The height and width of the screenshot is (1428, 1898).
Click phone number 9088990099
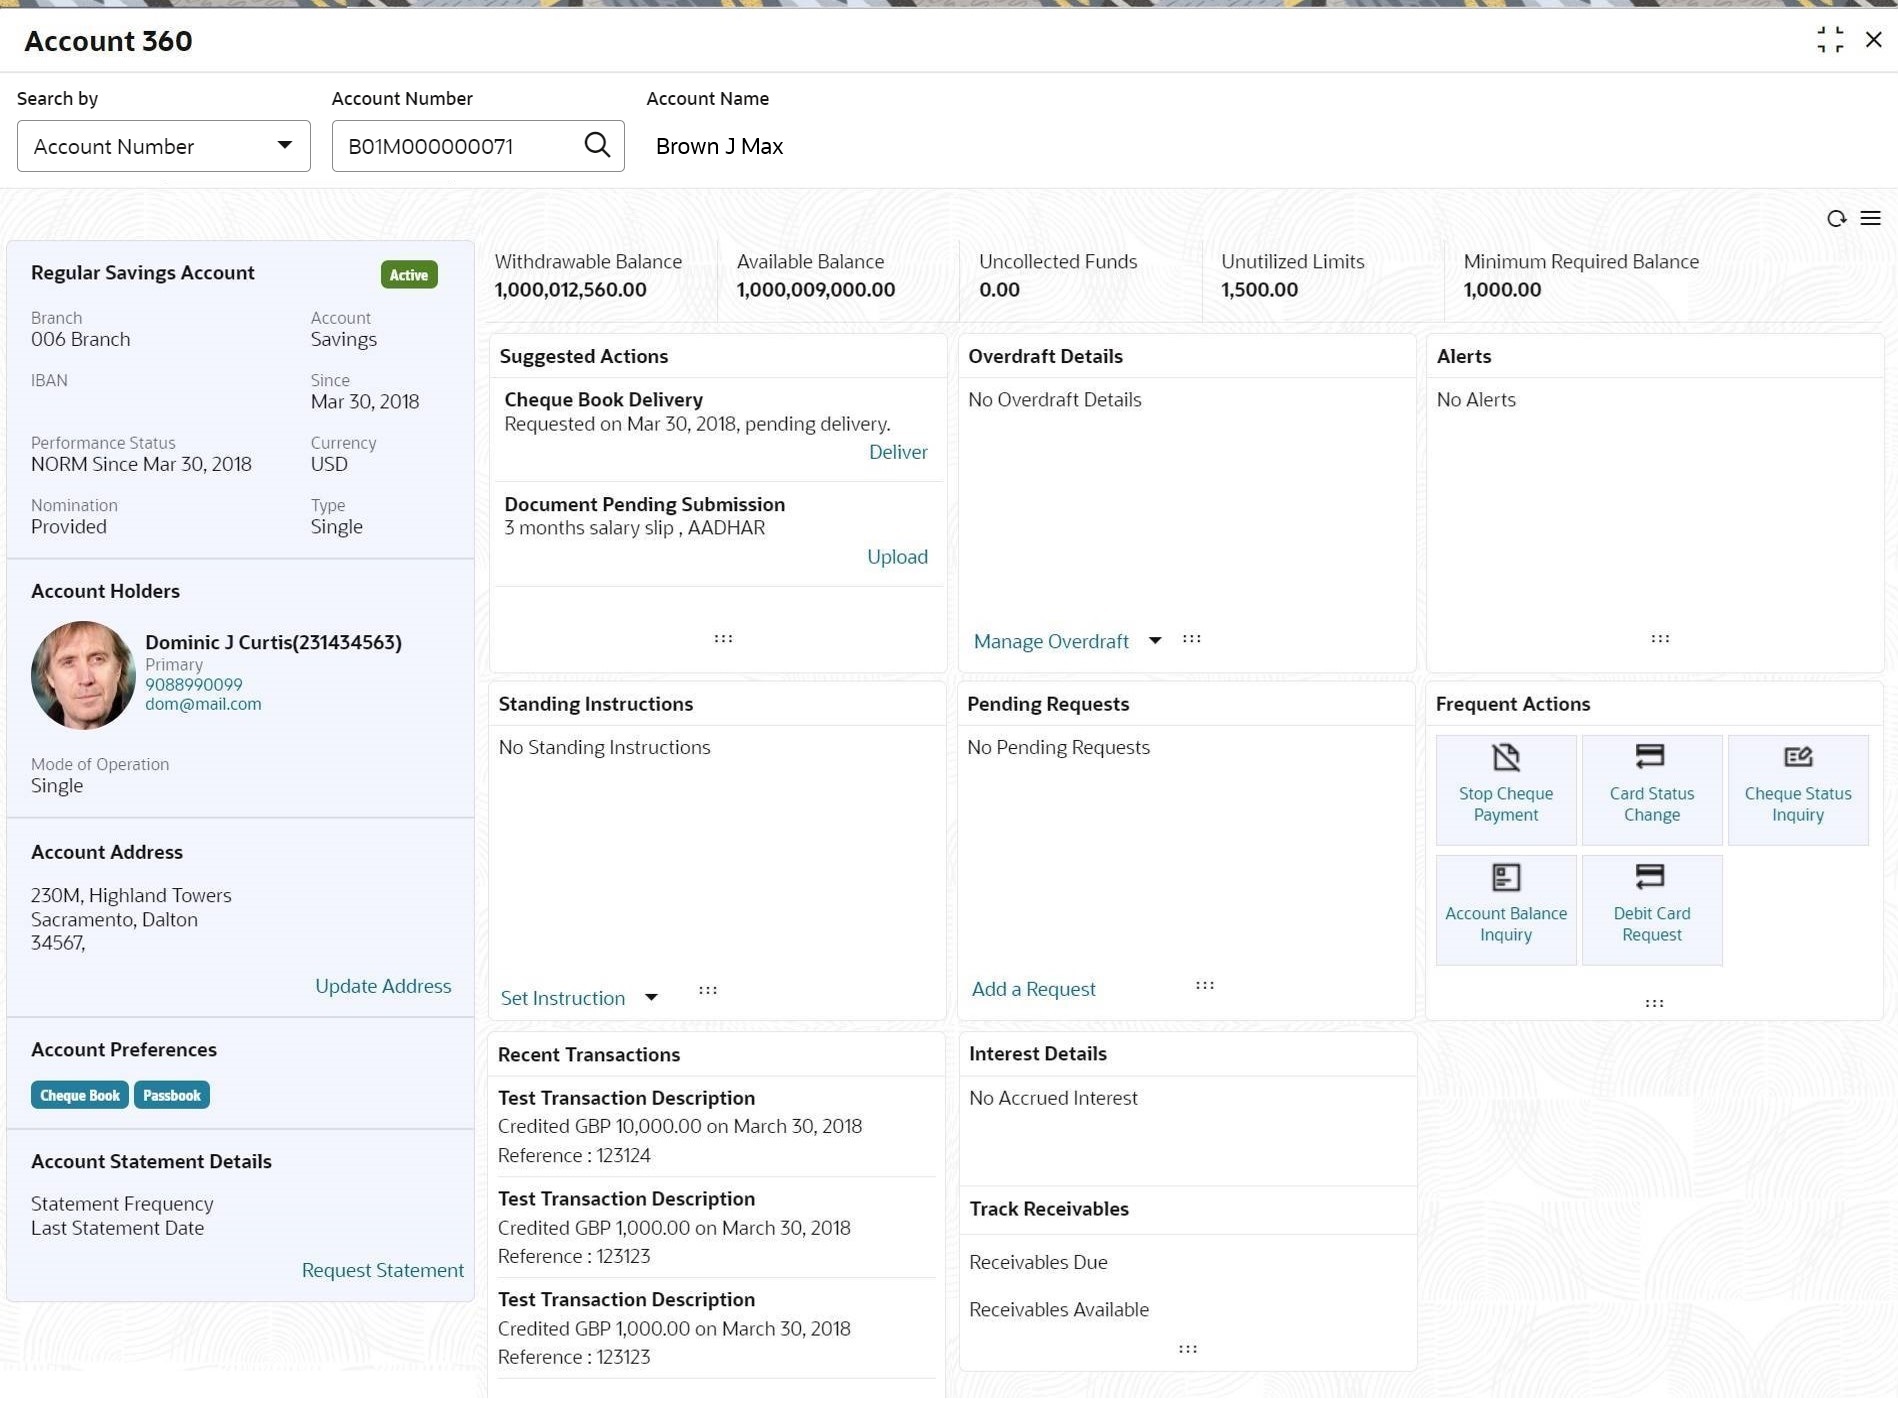tap(194, 685)
